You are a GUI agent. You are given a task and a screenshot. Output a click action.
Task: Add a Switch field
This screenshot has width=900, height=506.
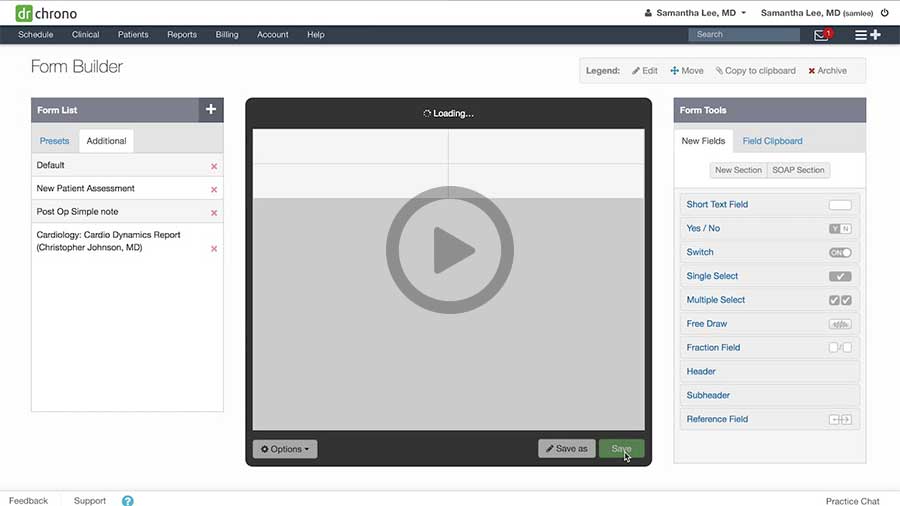click(x=769, y=252)
